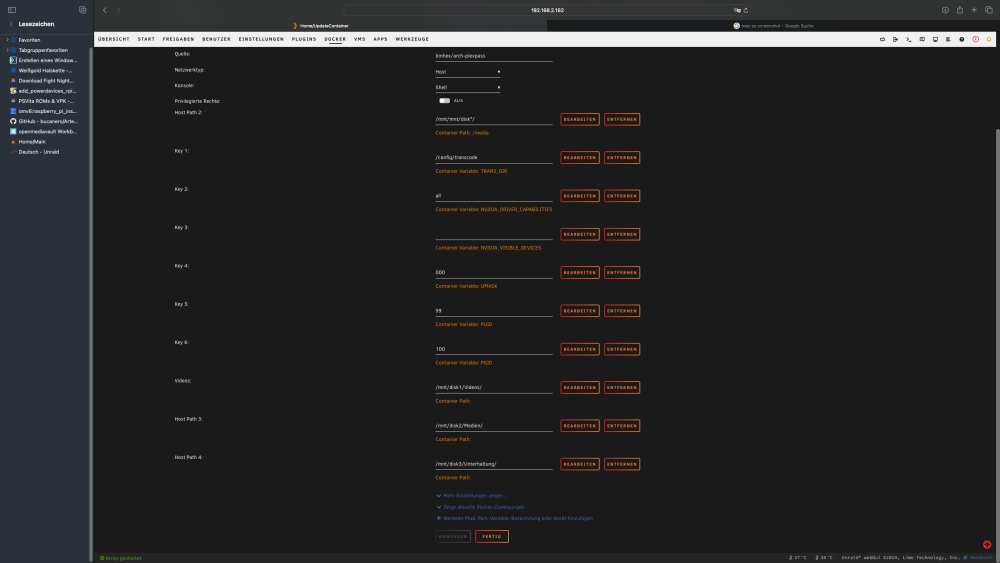1000x563 pixels.
Task: Show the tab overview icon
Action: click(x=989, y=10)
